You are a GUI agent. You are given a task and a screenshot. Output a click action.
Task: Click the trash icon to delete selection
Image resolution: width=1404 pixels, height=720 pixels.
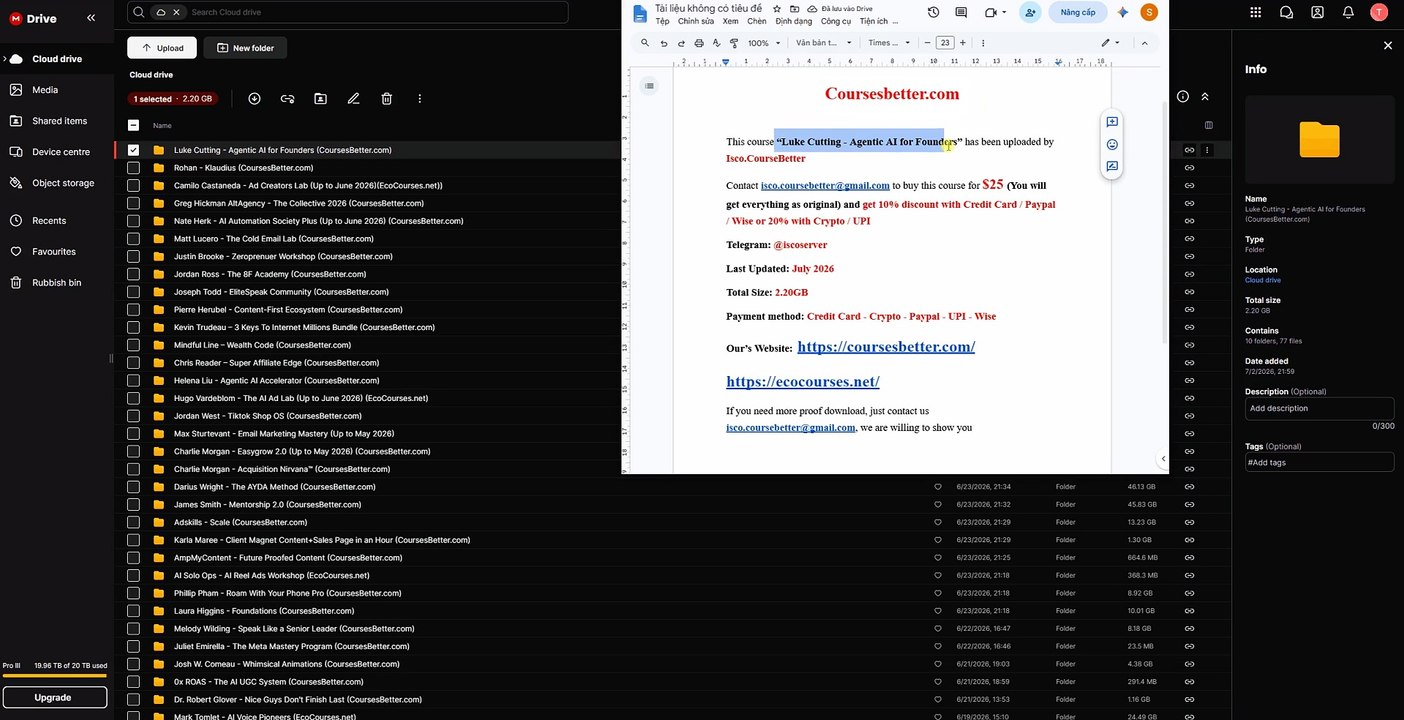click(x=386, y=98)
